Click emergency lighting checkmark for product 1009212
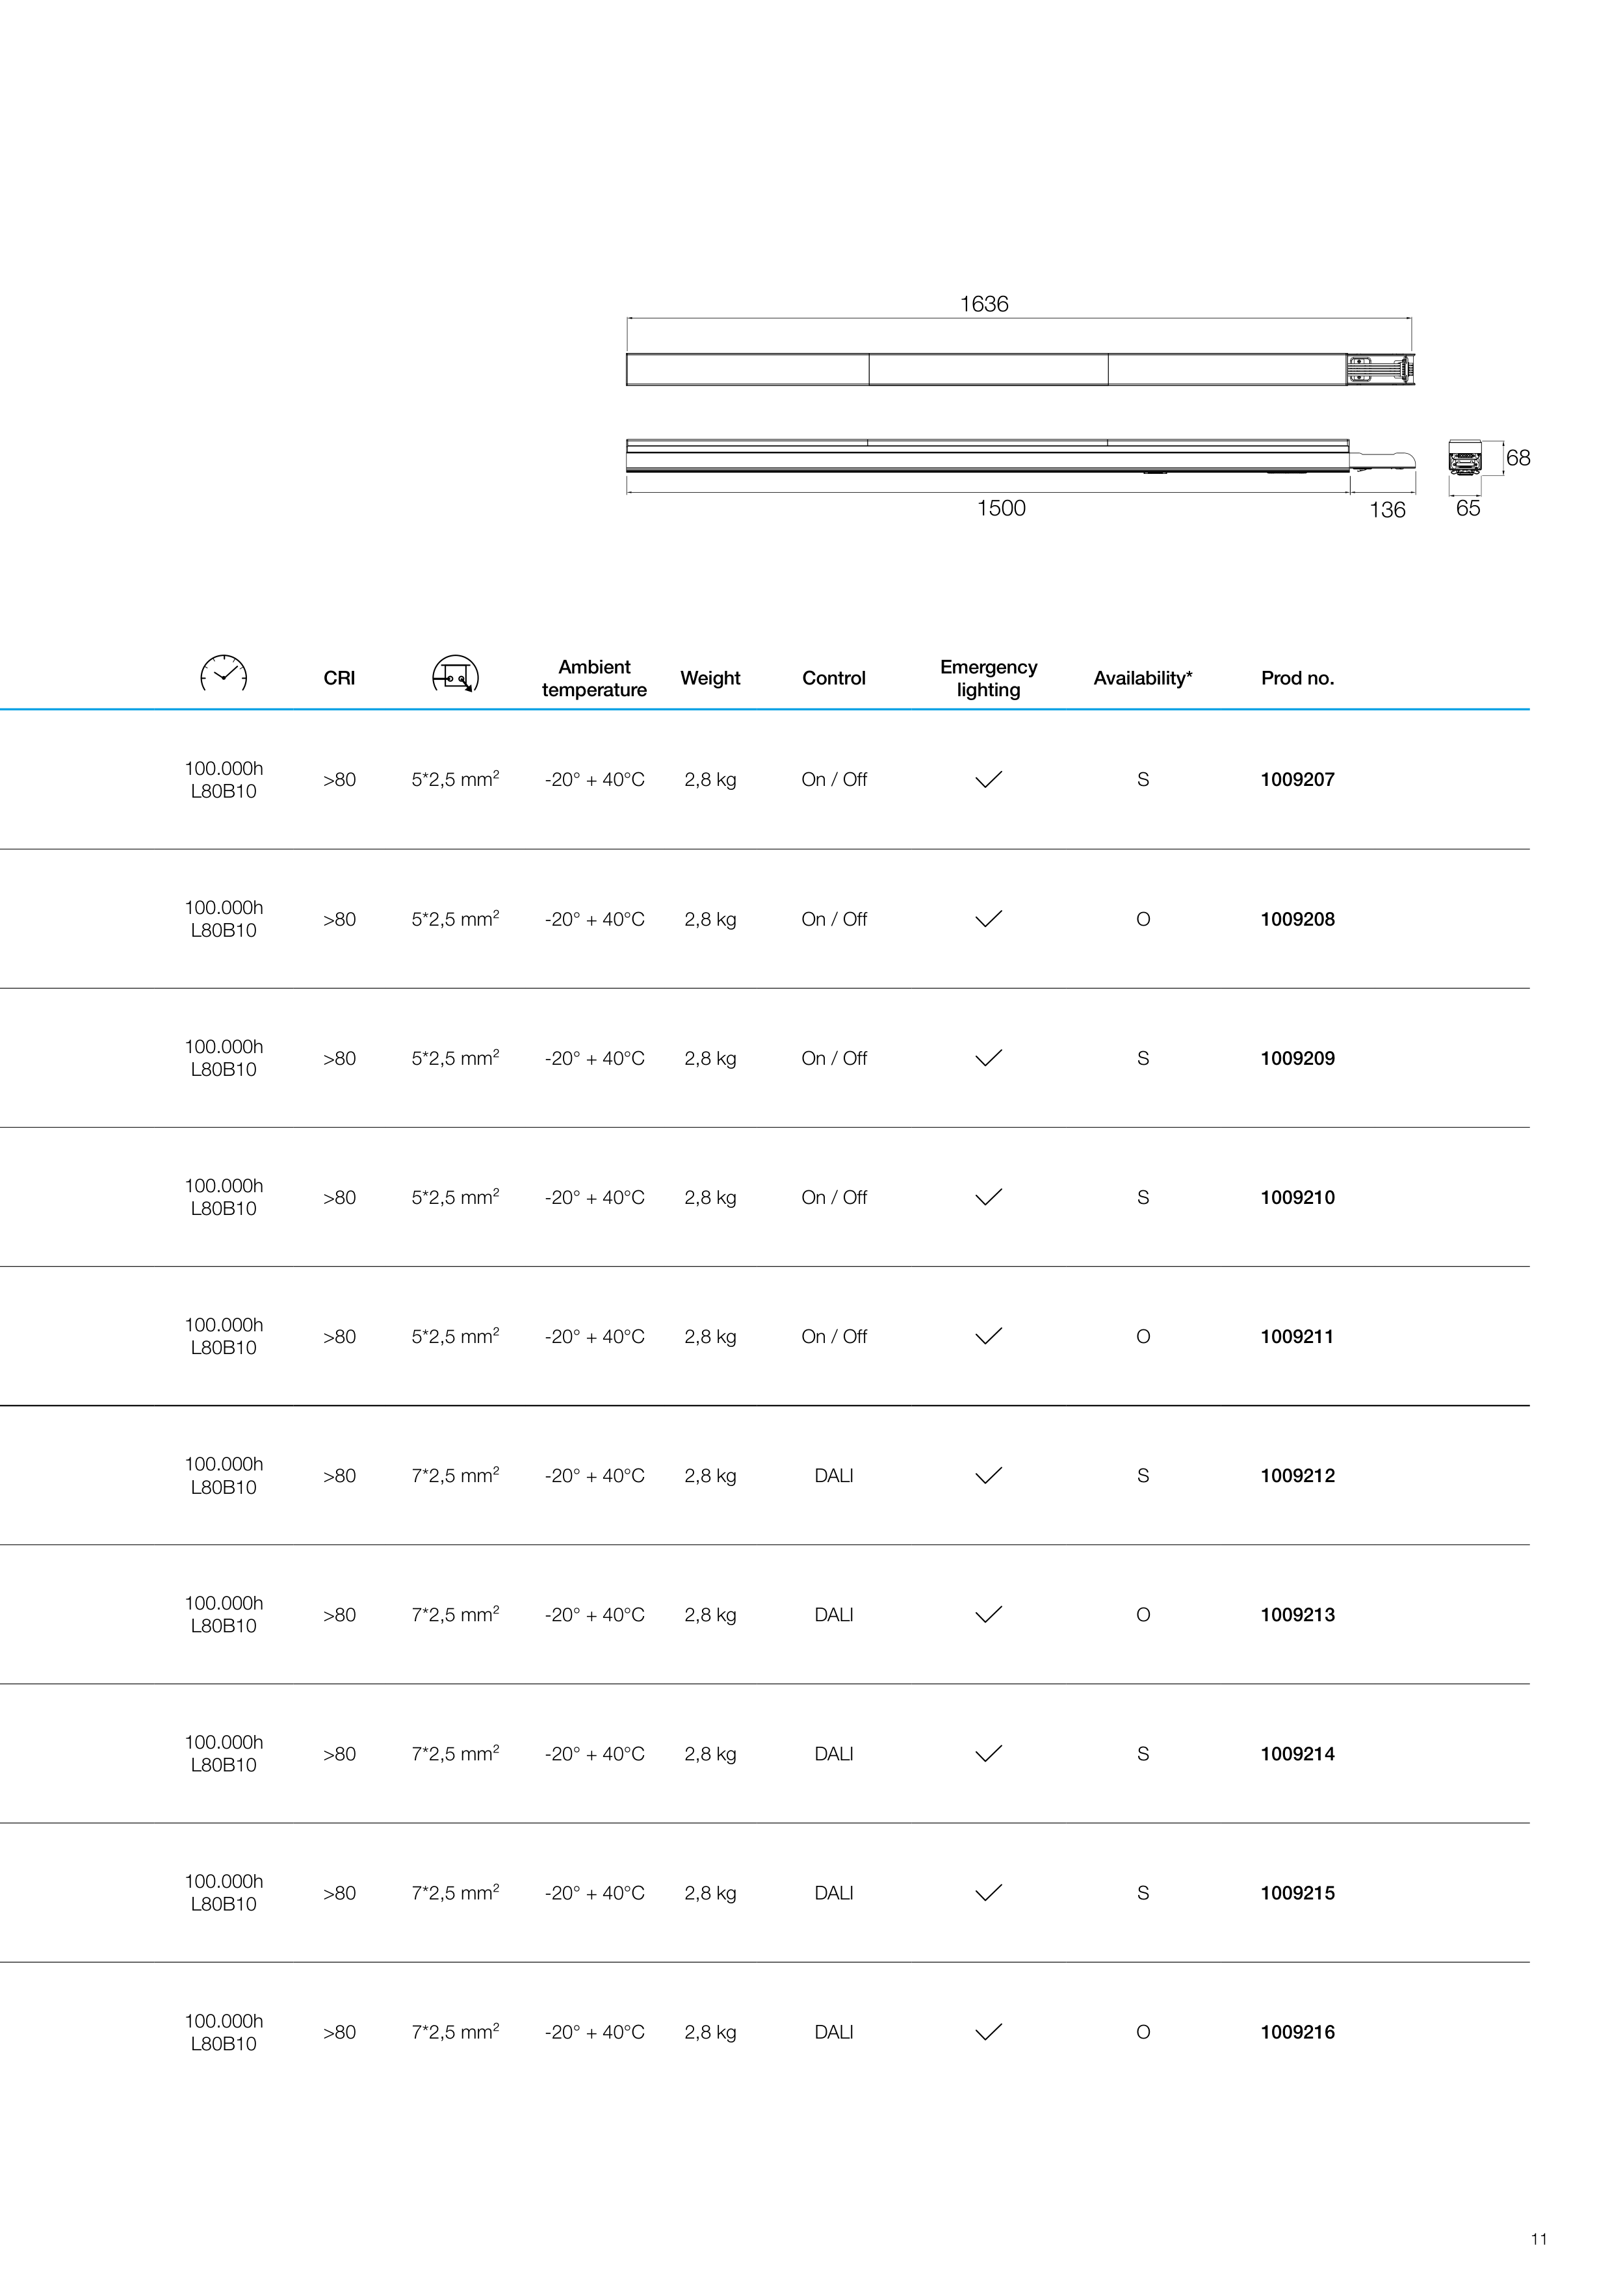The height and width of the screenshot is (2296, 1623). 988,1475
